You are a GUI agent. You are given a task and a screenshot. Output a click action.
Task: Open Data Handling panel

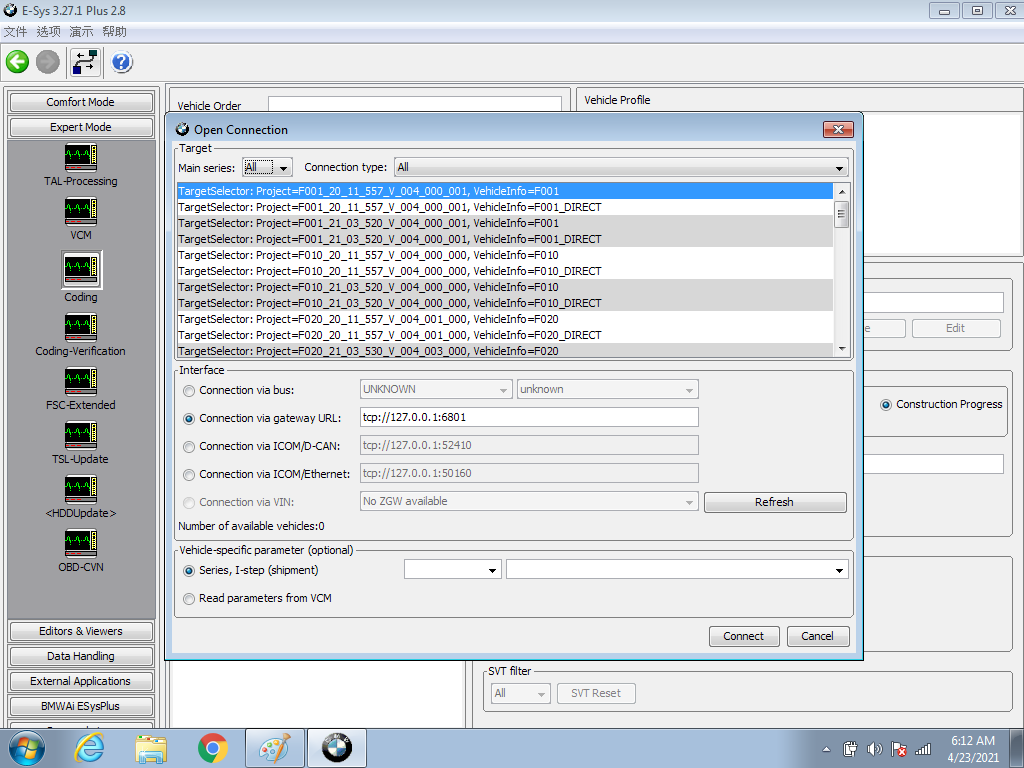(x=81, y=656)
